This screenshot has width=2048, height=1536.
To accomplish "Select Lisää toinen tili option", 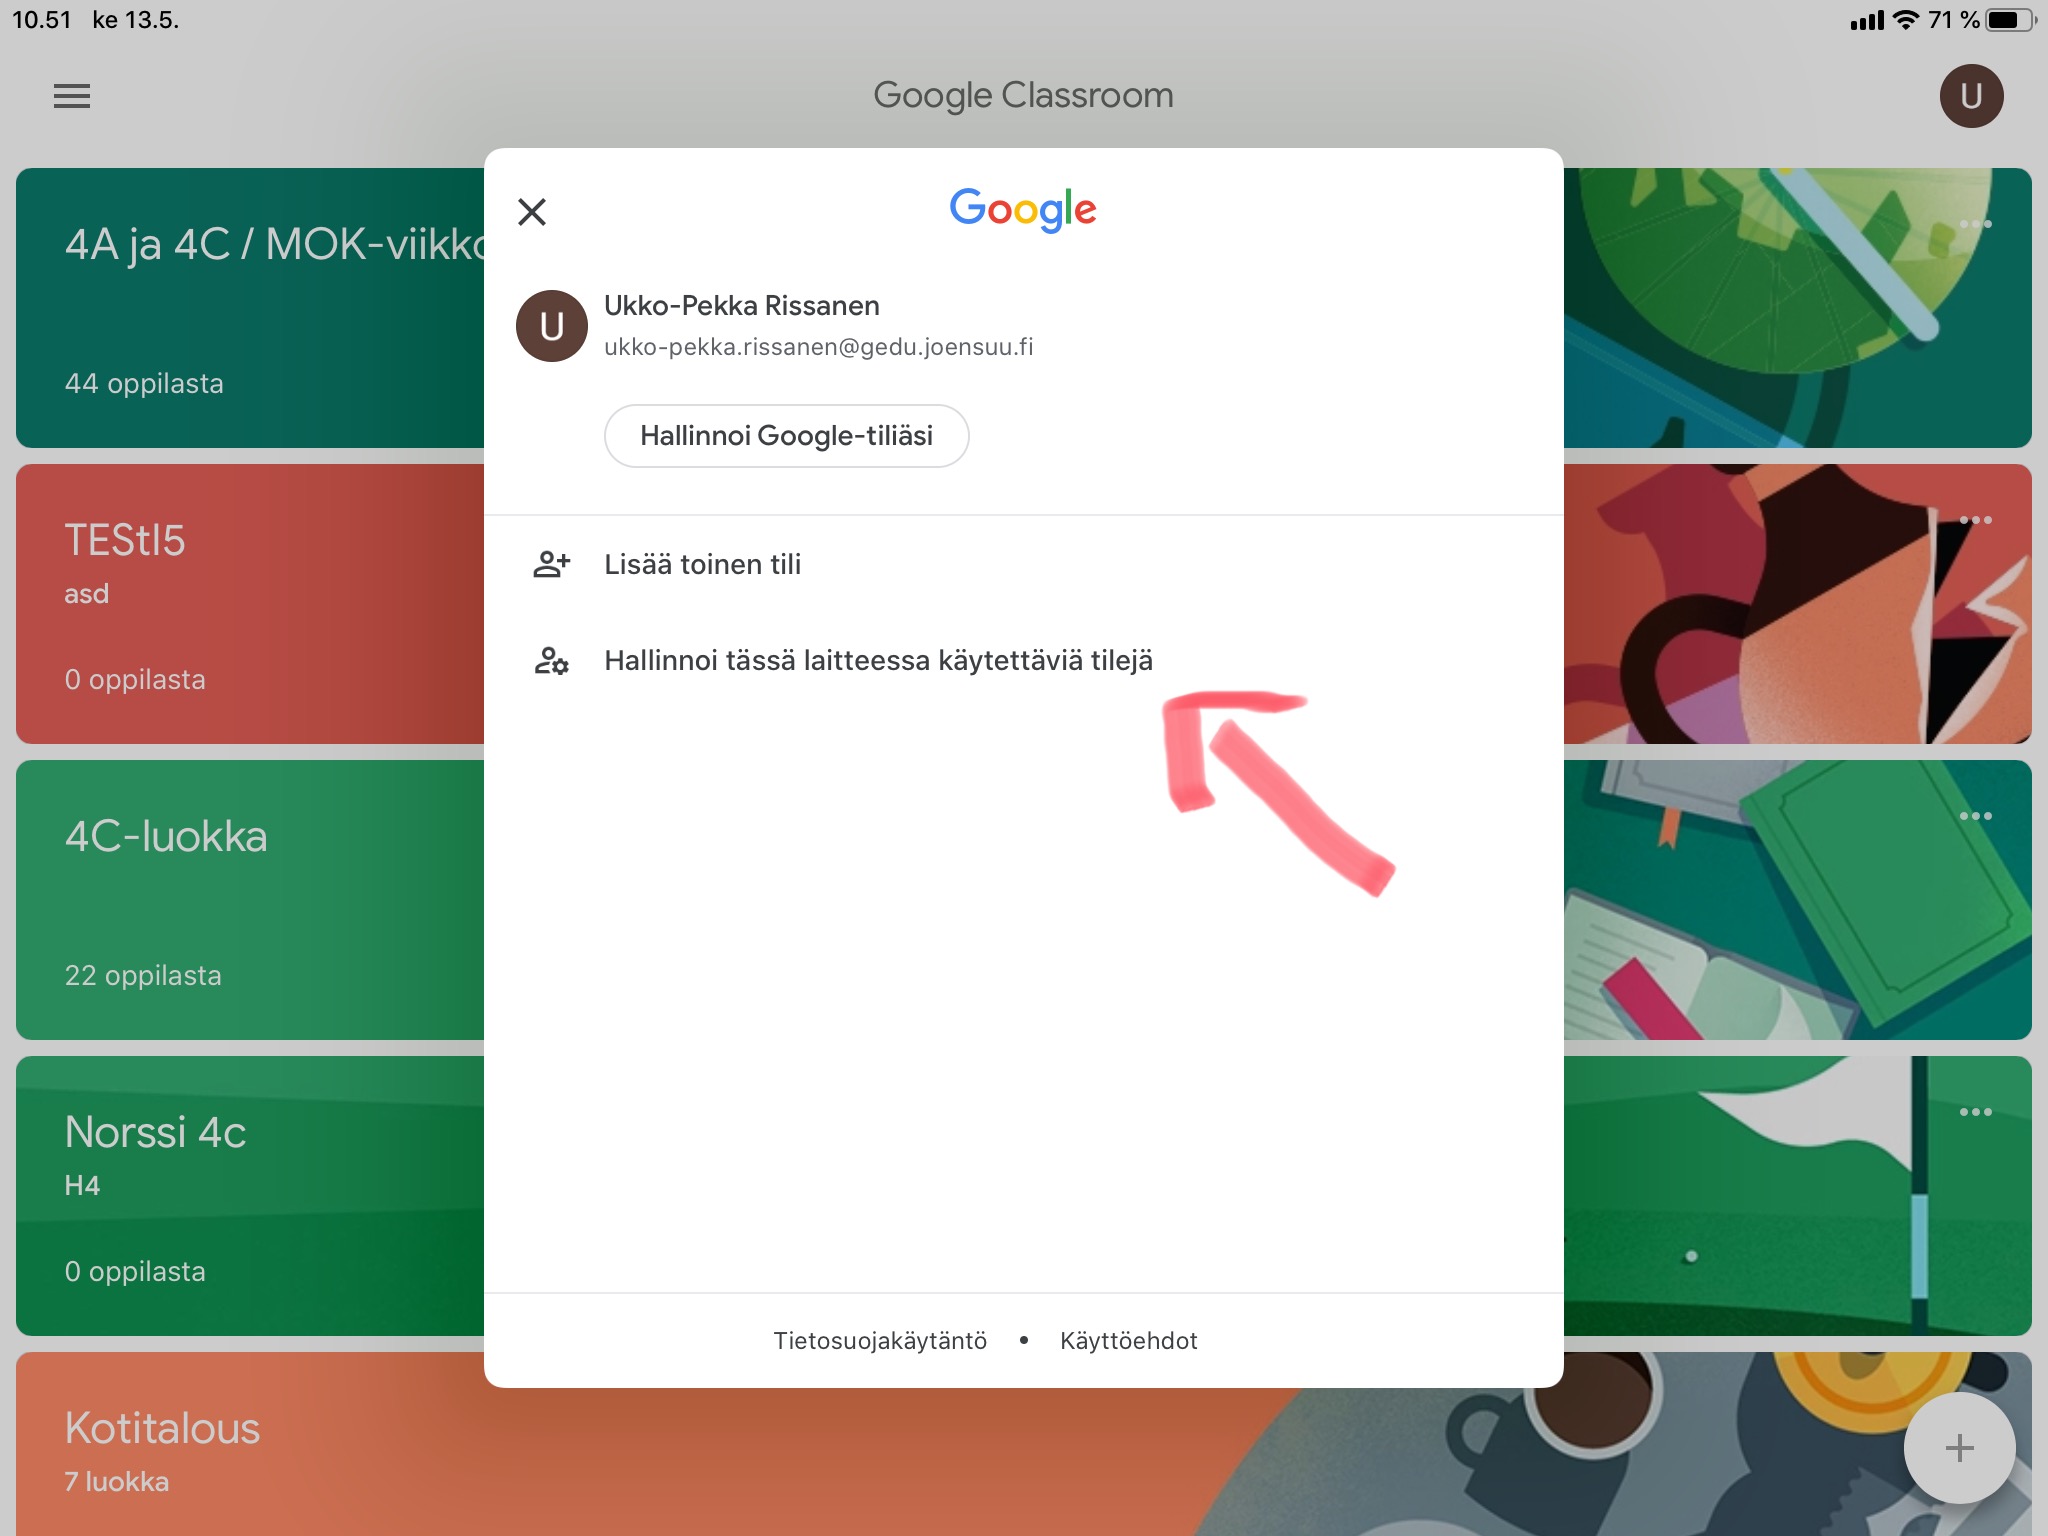I will pos(702,565).
